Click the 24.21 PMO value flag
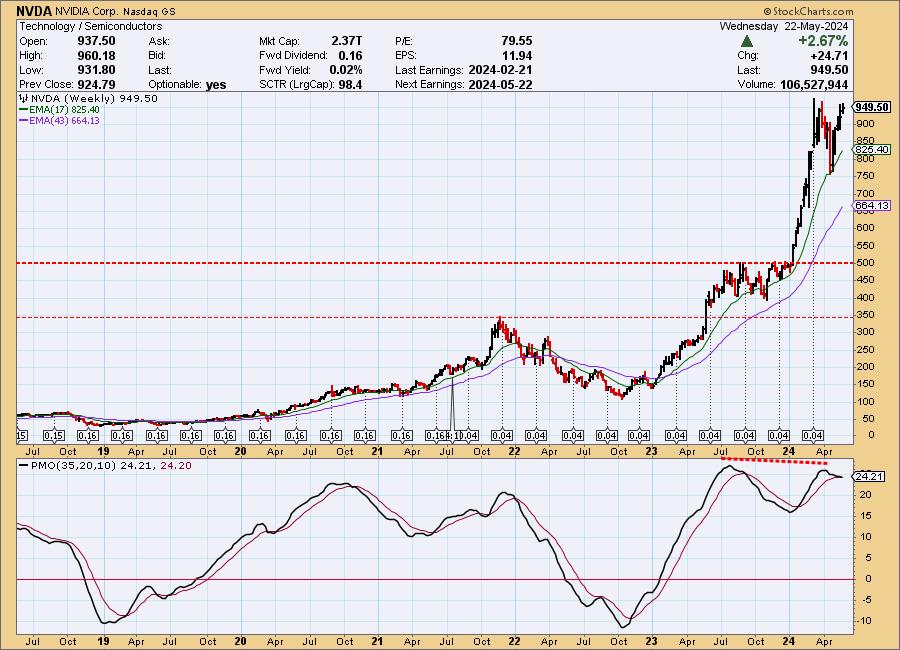The image size is (900, 650). click(x=868, y=477)
